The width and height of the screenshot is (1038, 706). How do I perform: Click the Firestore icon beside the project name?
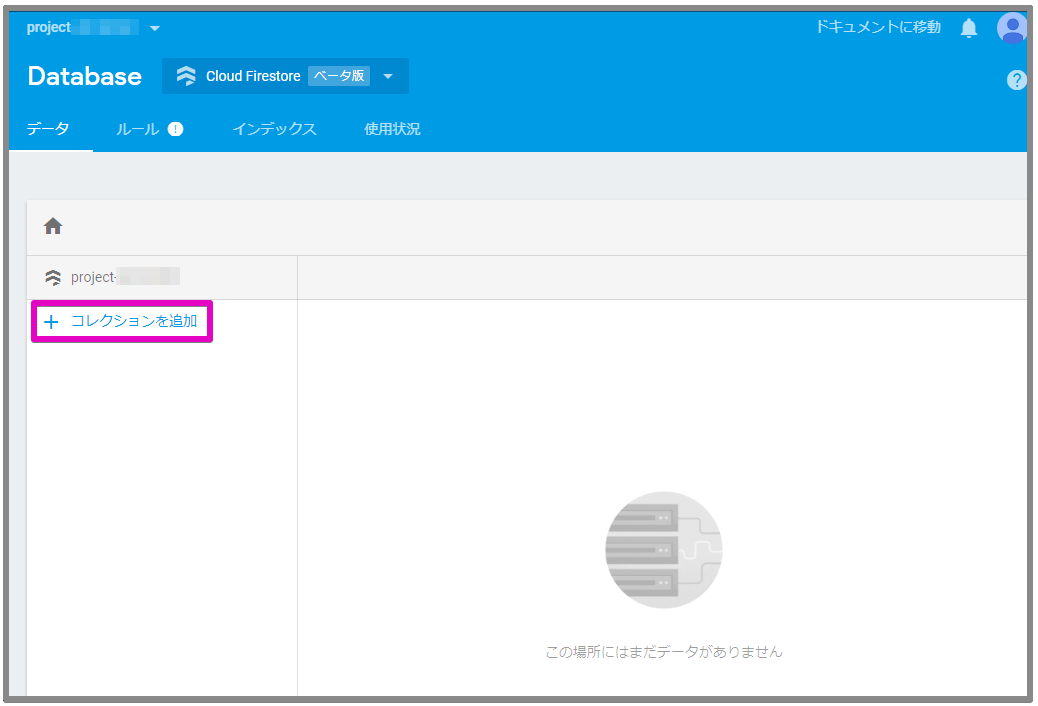point(53,276)
